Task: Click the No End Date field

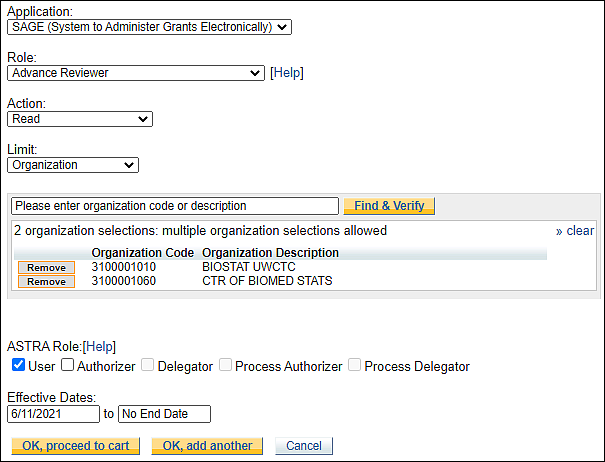Action: pyautogui.click(x=164, y=414)
